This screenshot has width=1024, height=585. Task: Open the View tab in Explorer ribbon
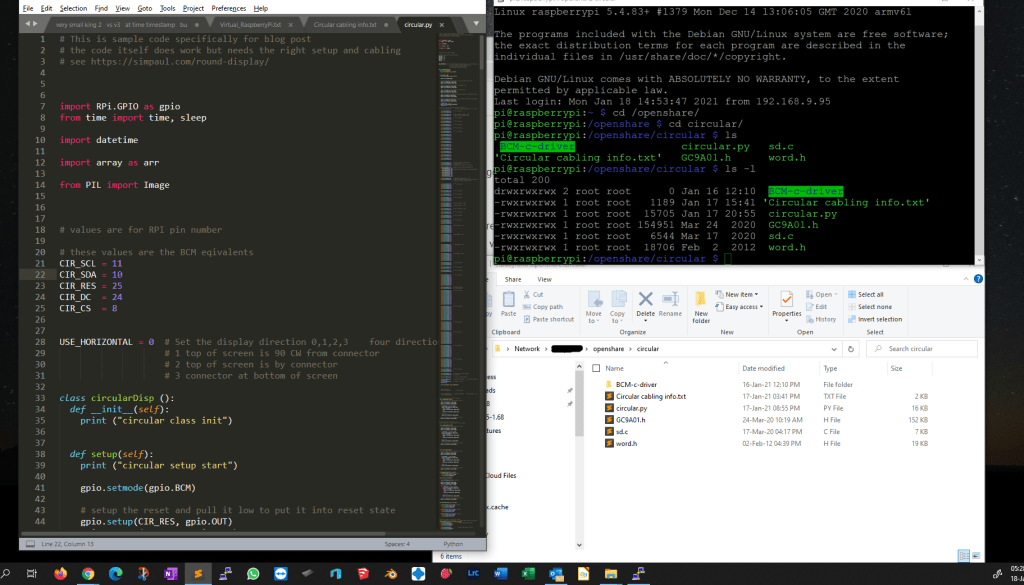[544, 280]
